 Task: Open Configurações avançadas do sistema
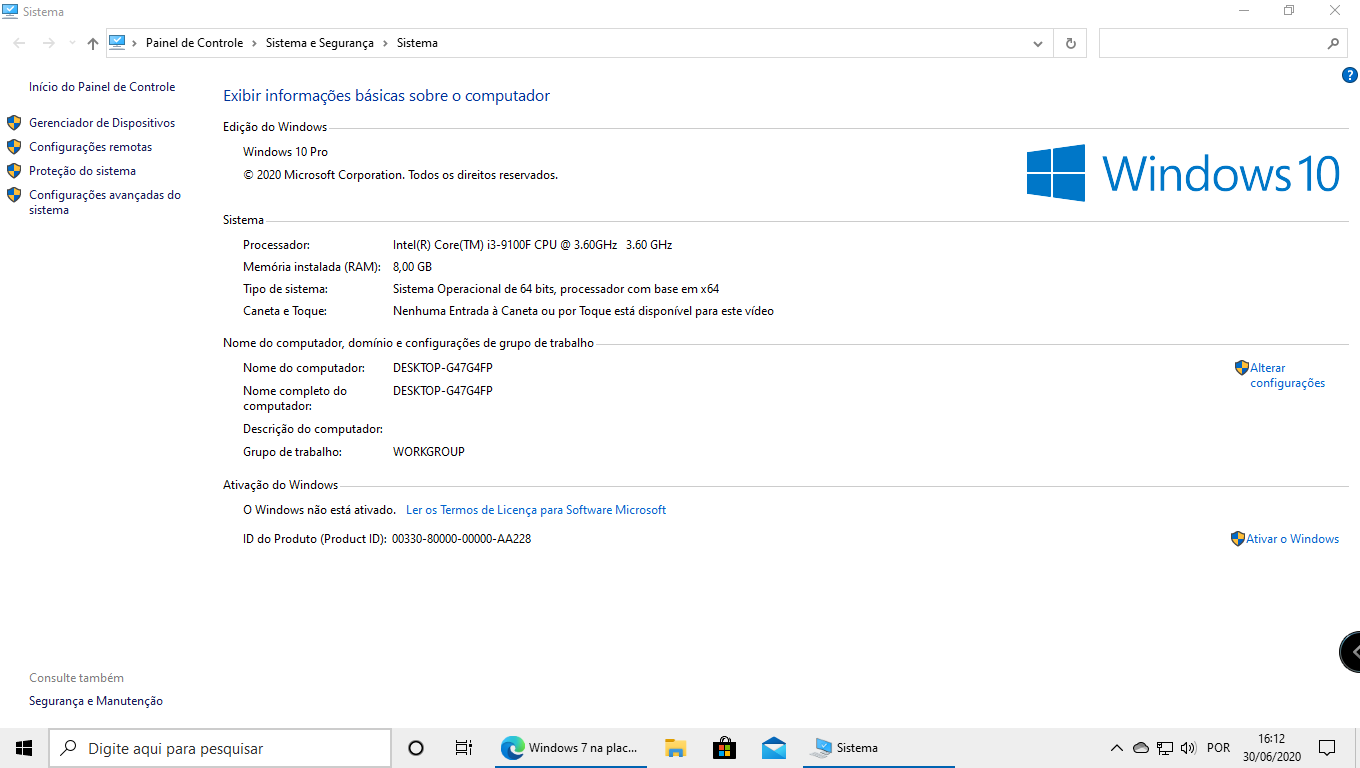pyautogui.click(x=105, y=202)
